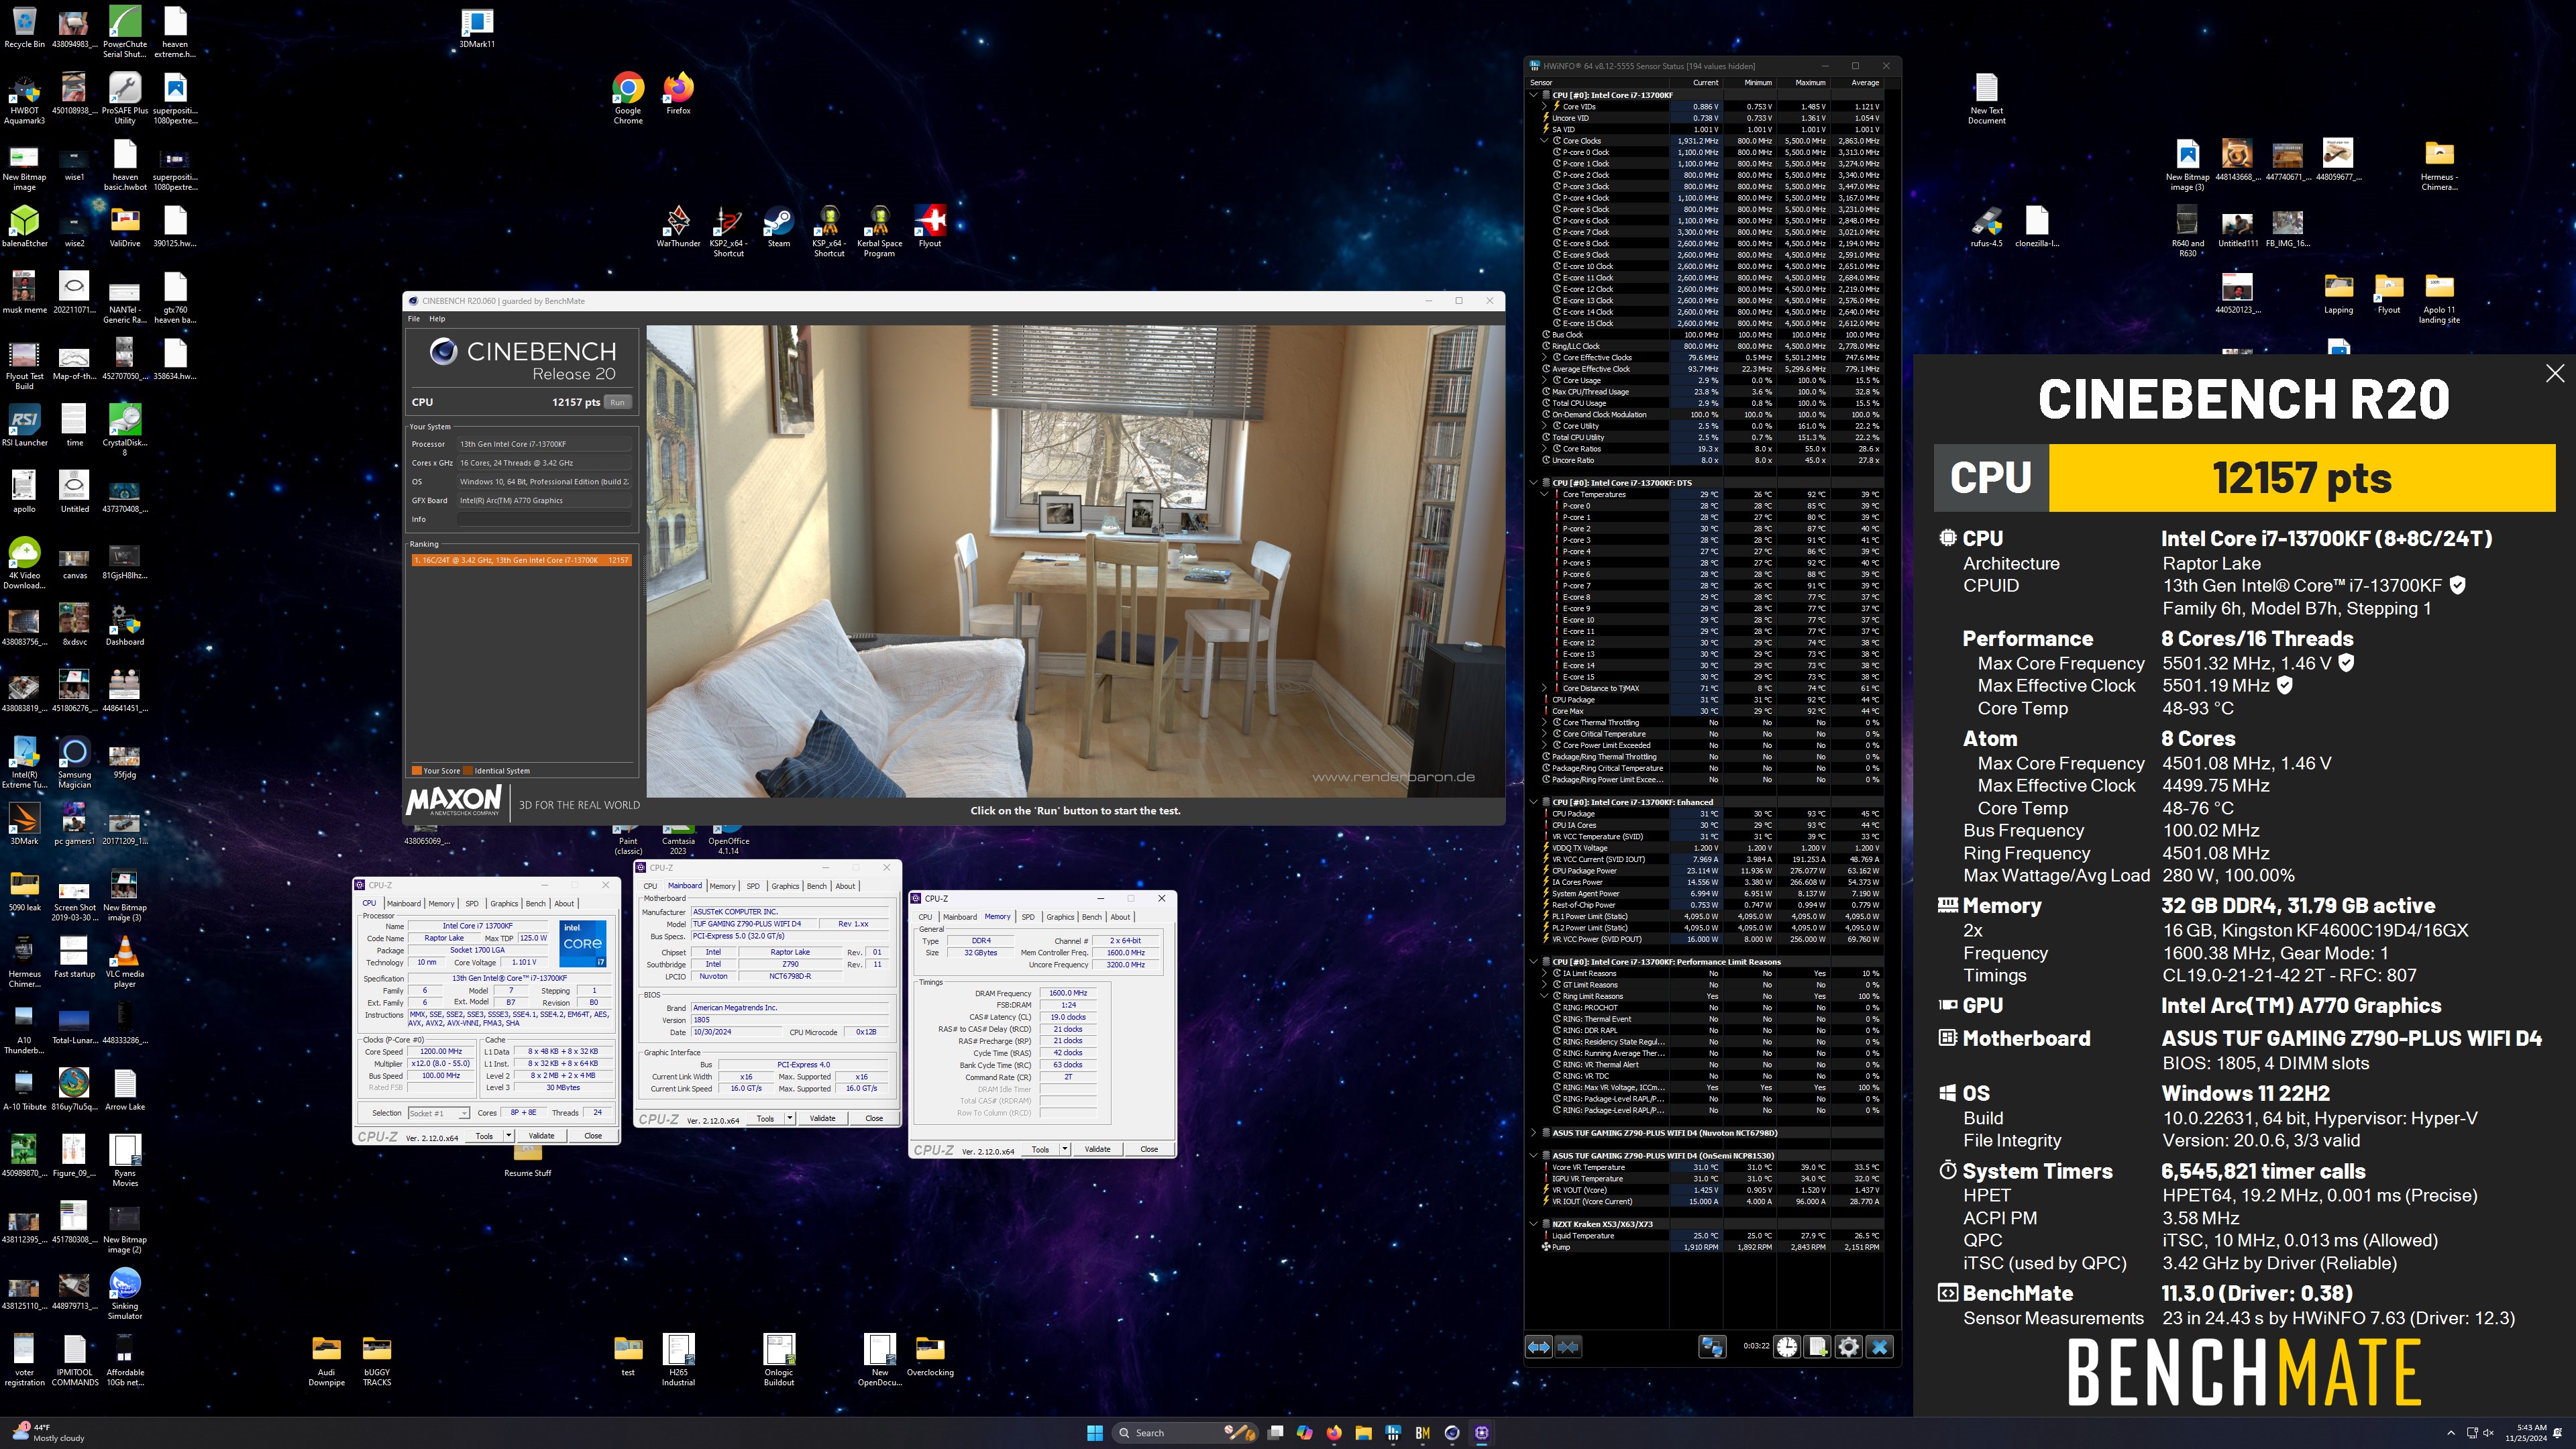Collapse Core Temperatures group in HWiNFO

pos(1545,494)
